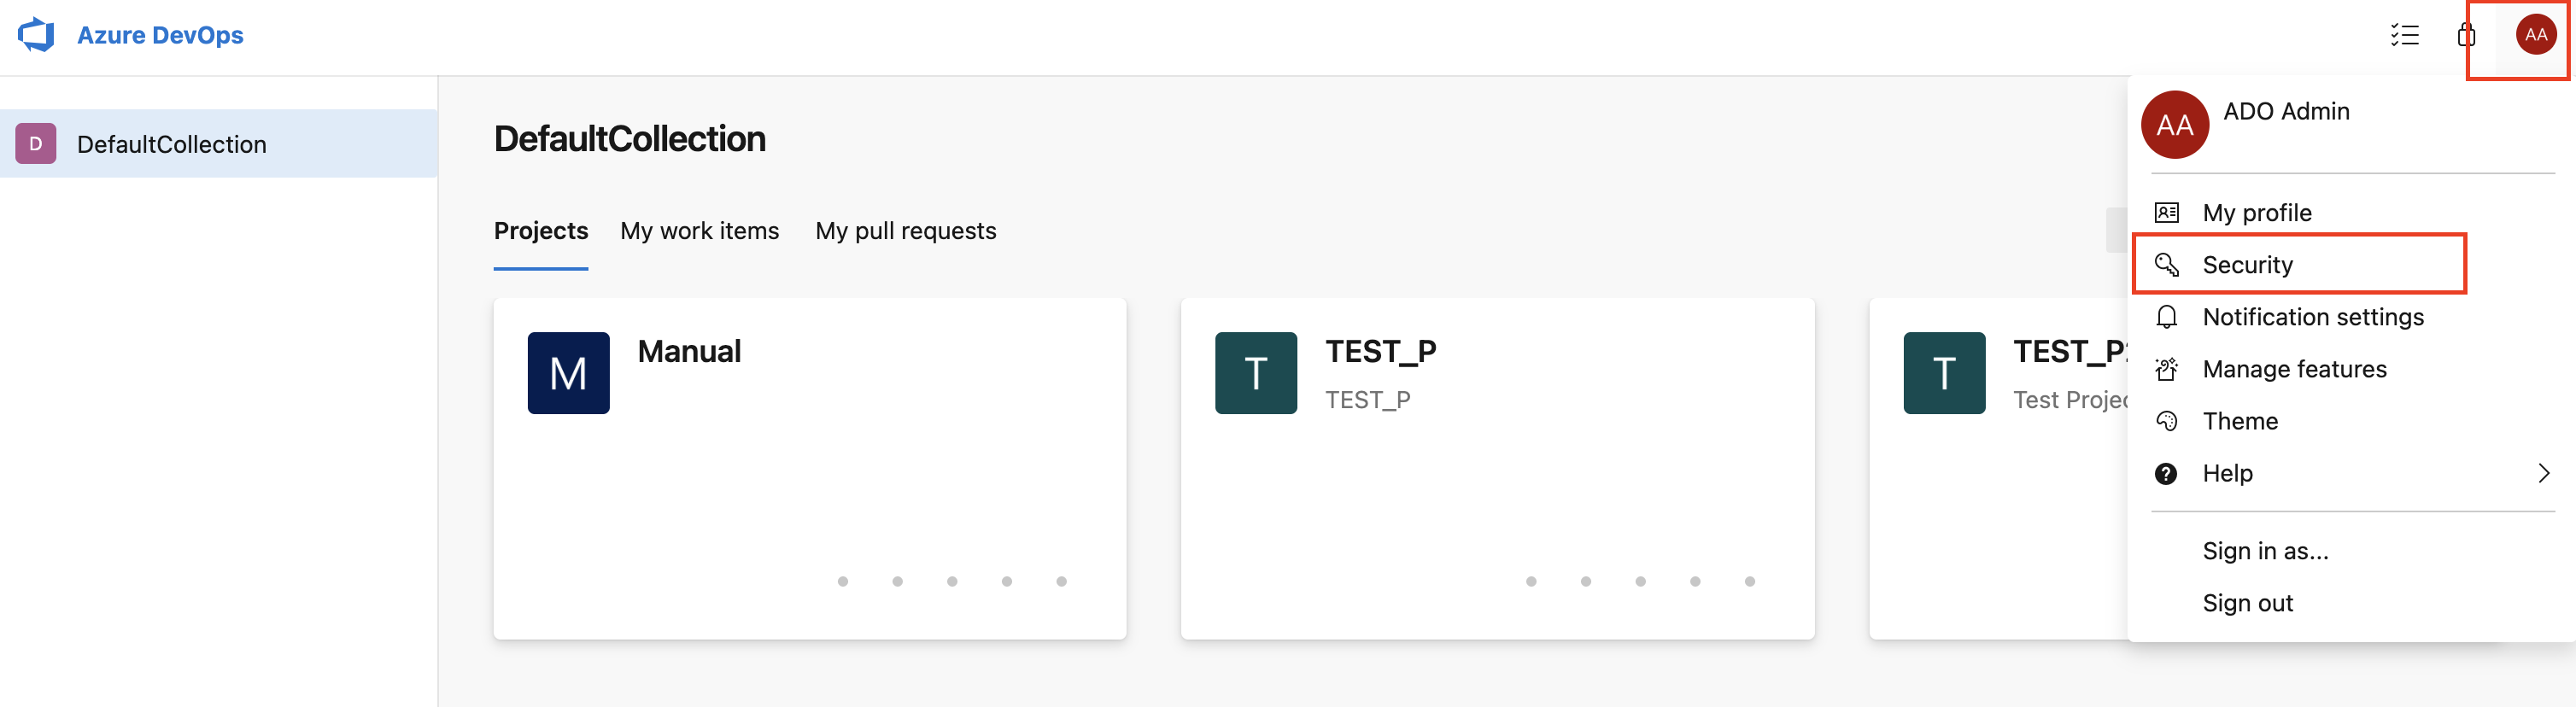
Task: Click the large ADO Admin avatar
Action: [x=2174, y=125]
